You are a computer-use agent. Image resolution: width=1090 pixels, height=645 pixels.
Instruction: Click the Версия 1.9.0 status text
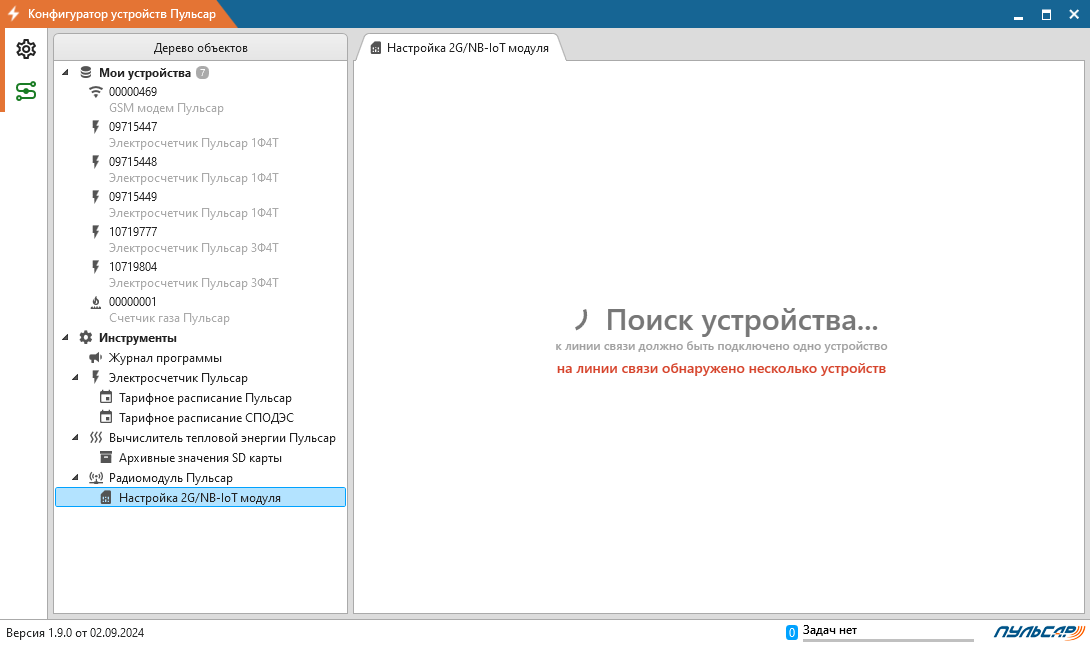(75, 632)
